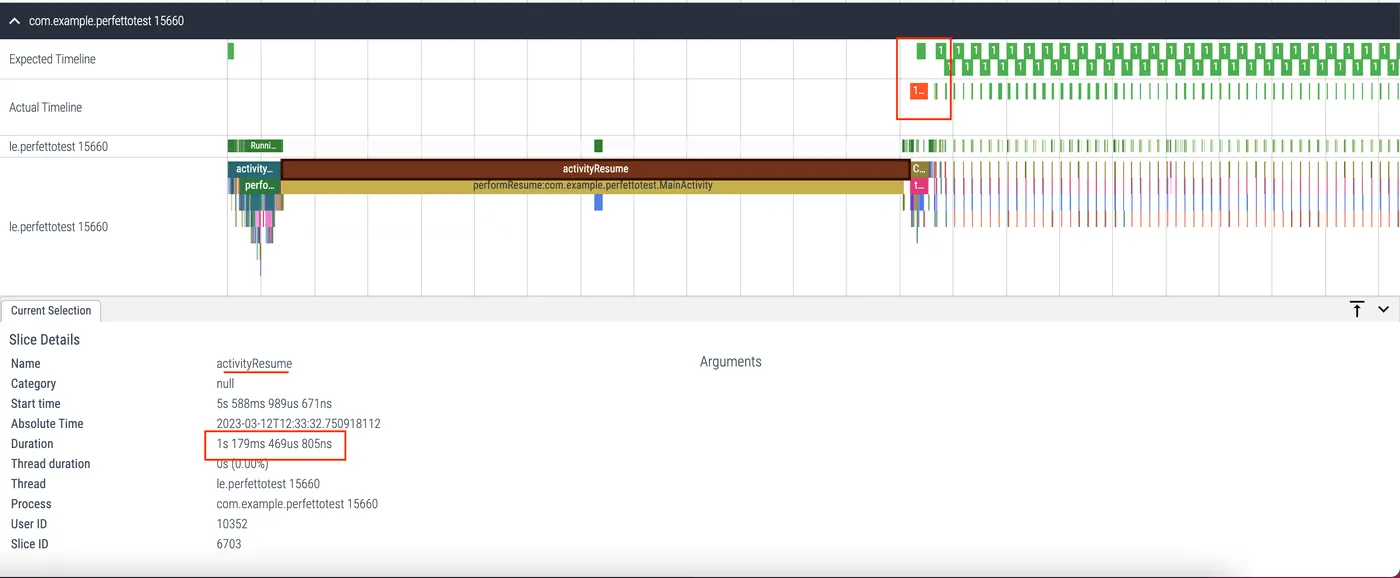The image size is (1400, 578).
Task: Collapse the com.example.perfettotest process group chevron
Action: coord(14,20)
